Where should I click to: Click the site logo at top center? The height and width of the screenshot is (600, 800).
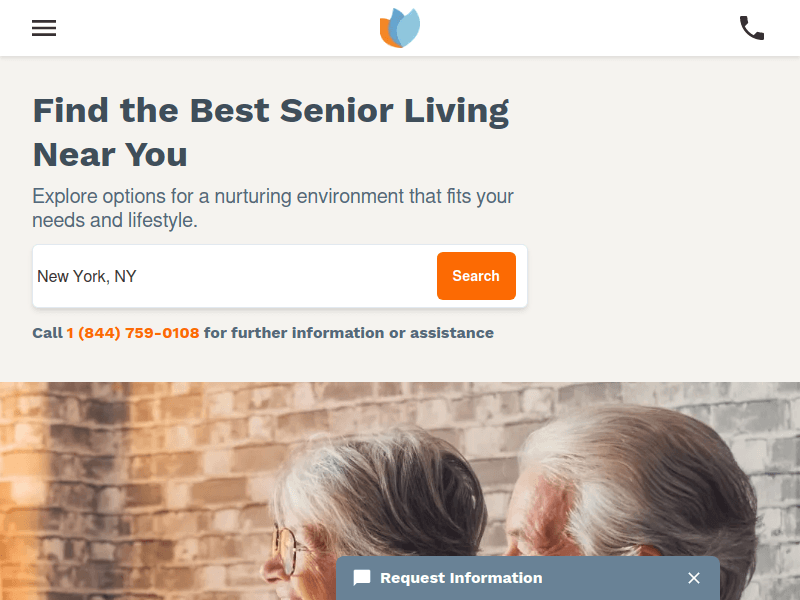[399, 28]
